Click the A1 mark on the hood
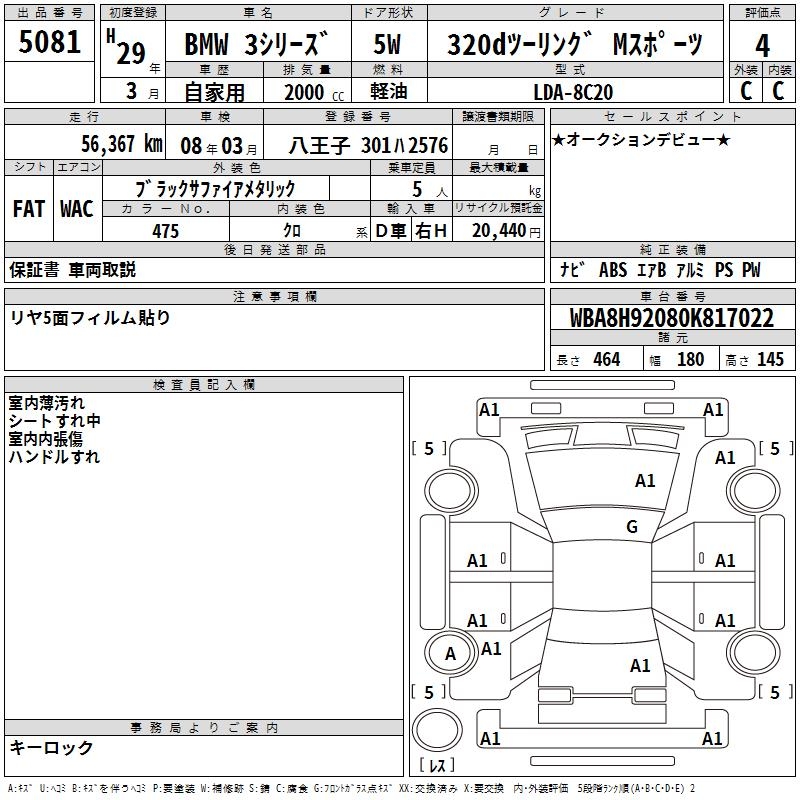This screenshot has width=800, height=800. (x=645, y=481)
